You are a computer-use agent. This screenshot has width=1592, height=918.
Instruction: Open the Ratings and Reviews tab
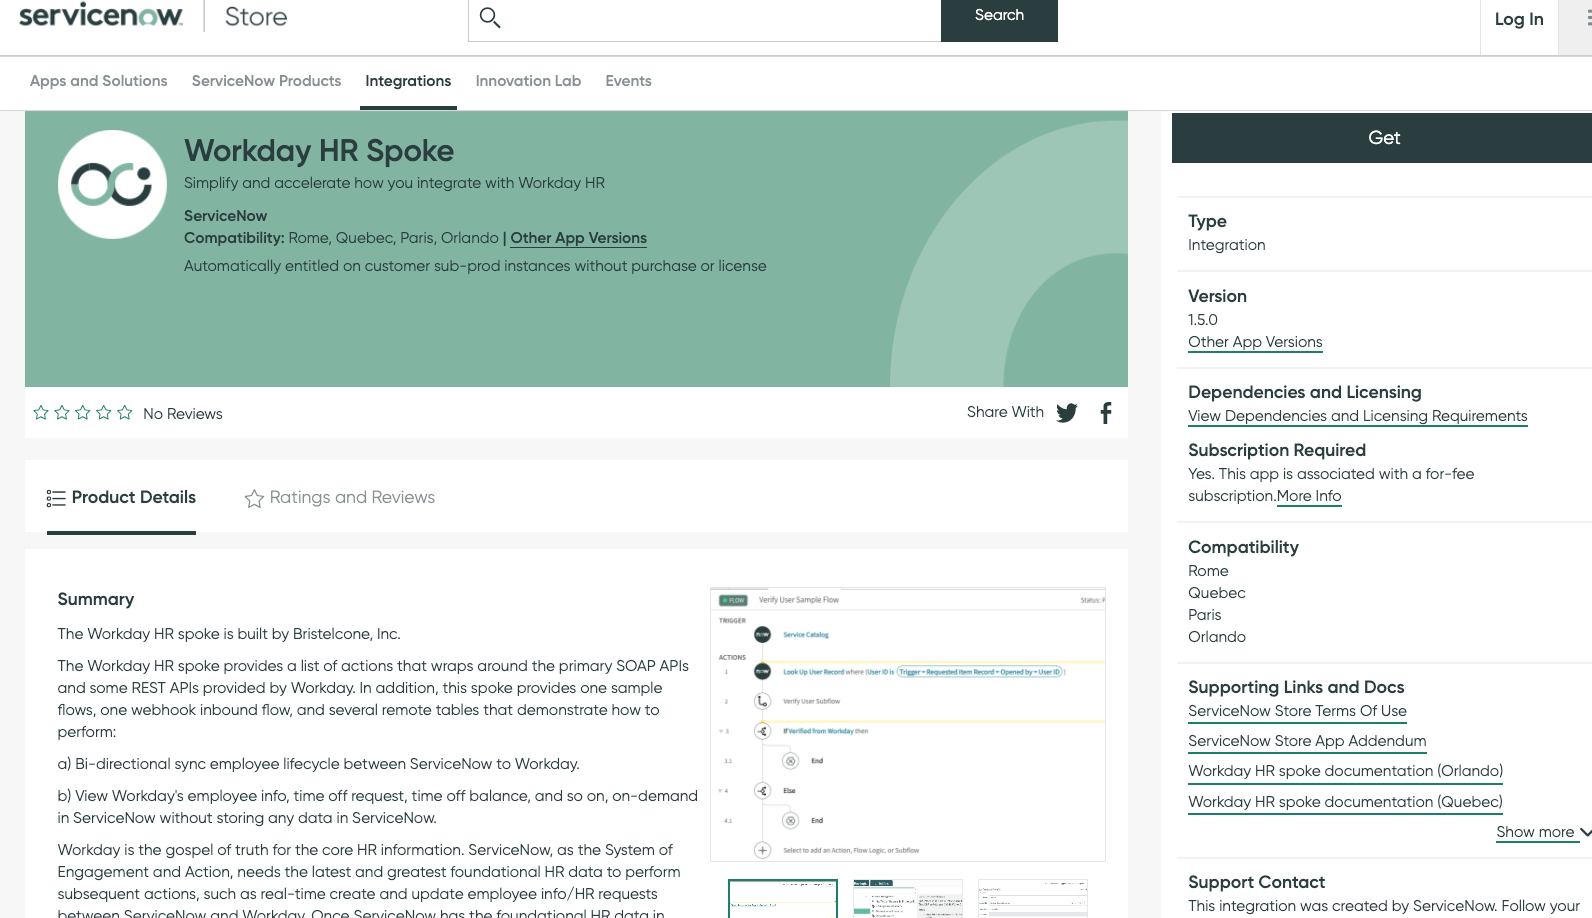click(340, 498)
